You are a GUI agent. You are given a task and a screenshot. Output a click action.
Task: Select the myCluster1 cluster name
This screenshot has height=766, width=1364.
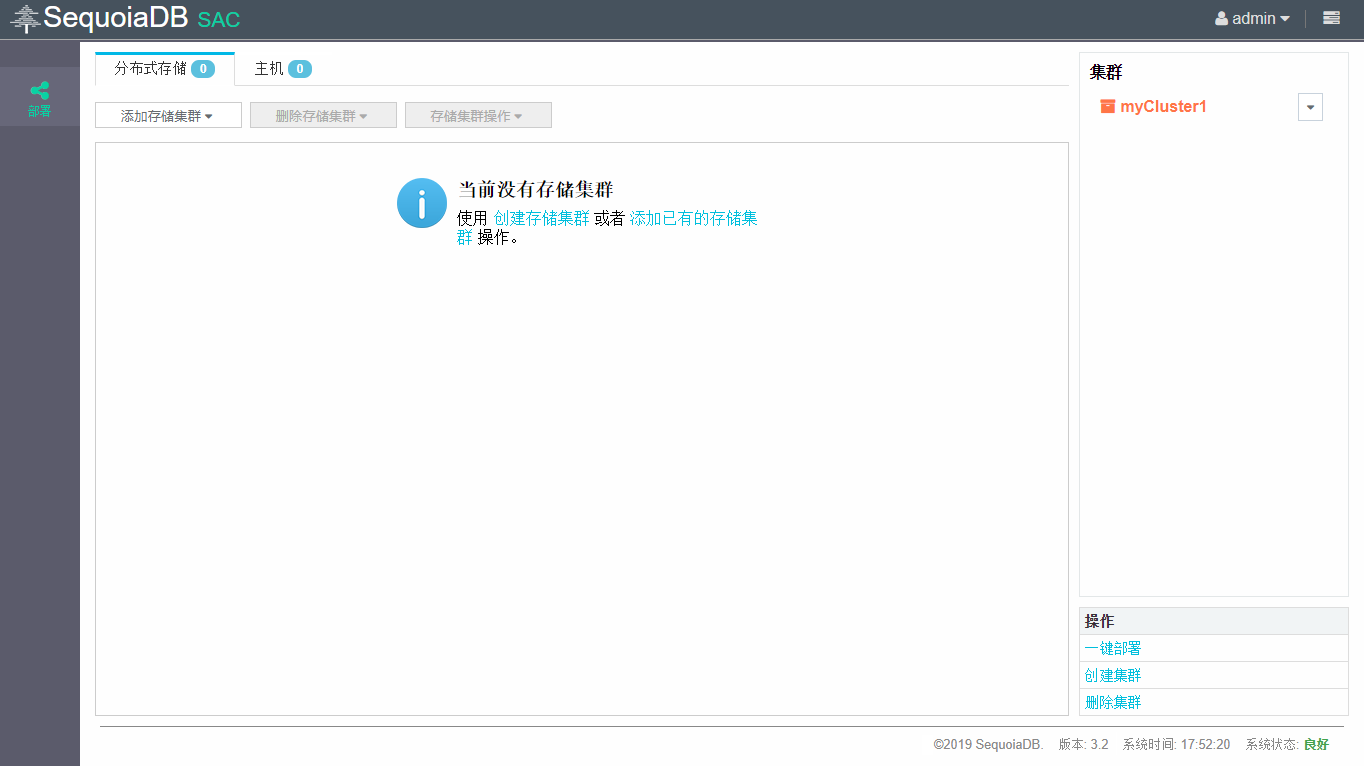pyautogui.click(x=1163, y=106)
